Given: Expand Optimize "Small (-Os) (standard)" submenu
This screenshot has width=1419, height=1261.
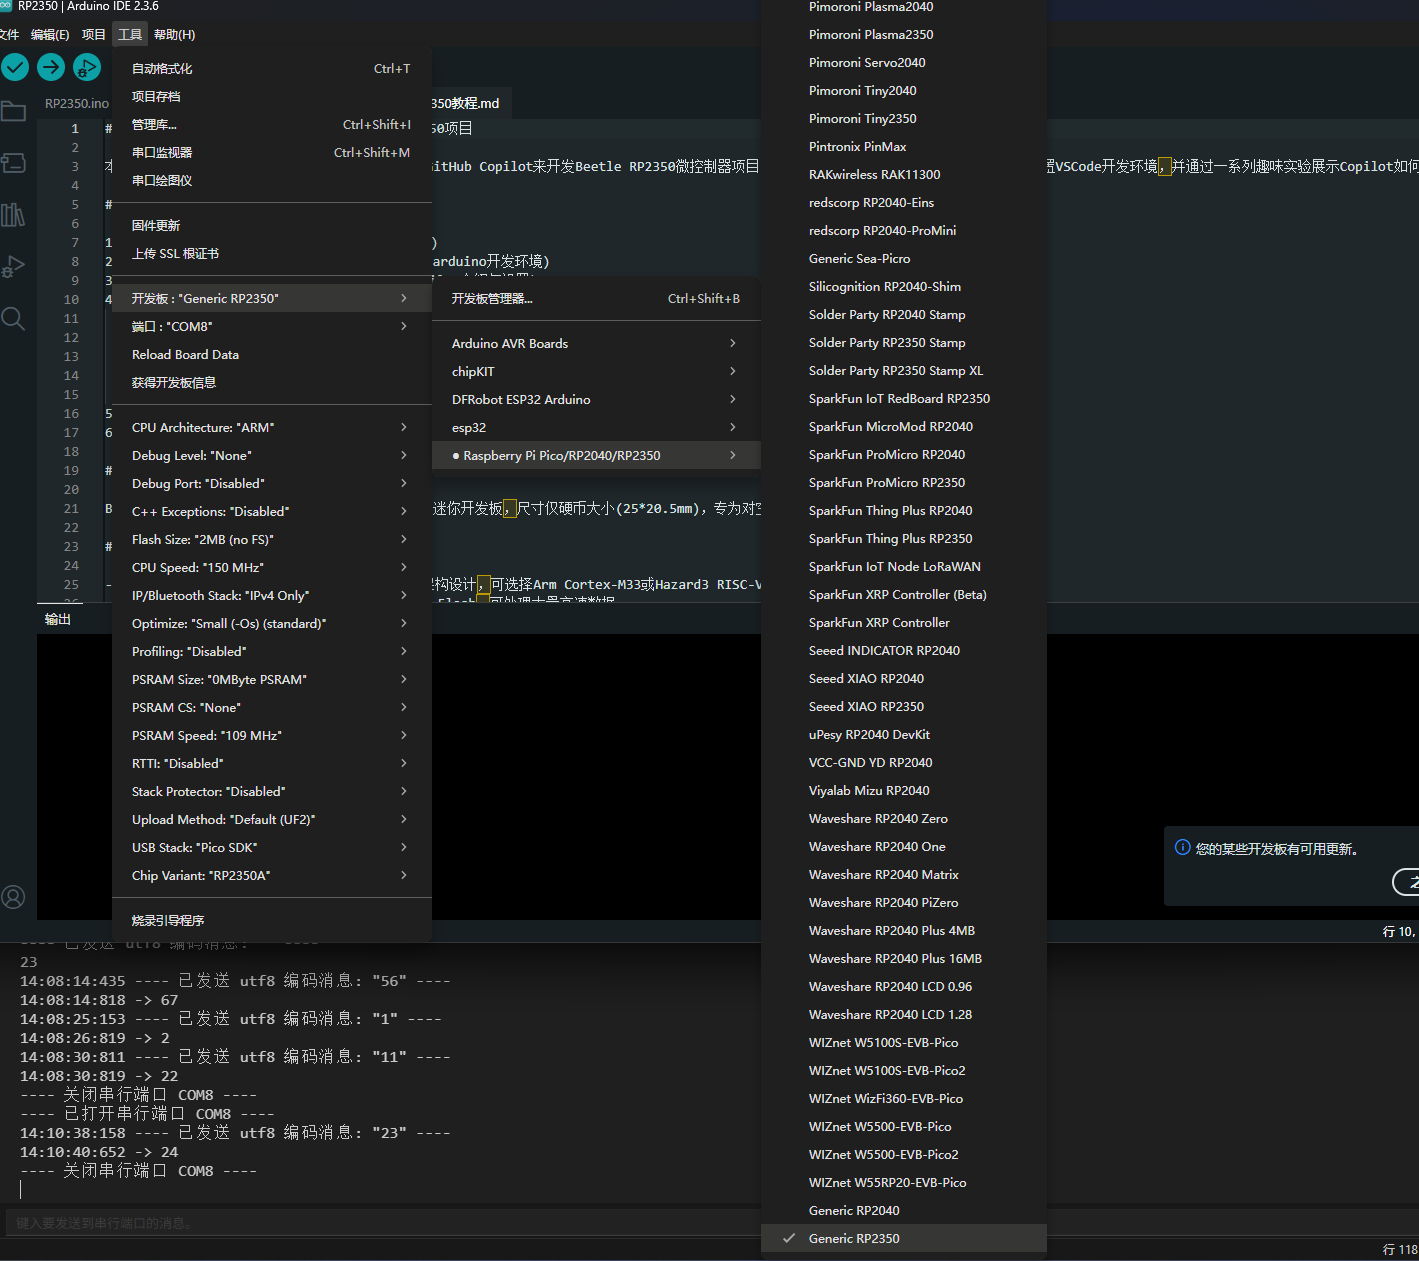Looking at the screenshot, I should coord(272,623).
